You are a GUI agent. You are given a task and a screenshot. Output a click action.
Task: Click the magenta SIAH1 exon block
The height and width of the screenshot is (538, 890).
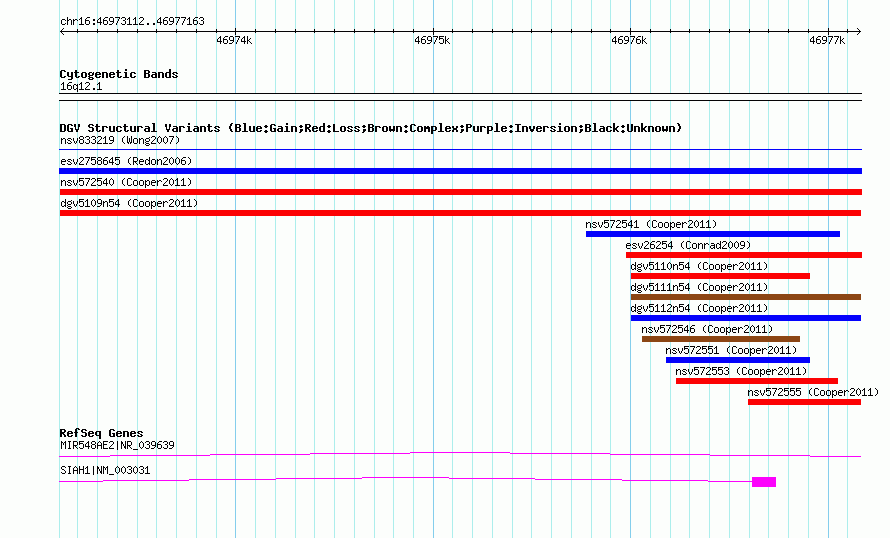pos(764,482)
